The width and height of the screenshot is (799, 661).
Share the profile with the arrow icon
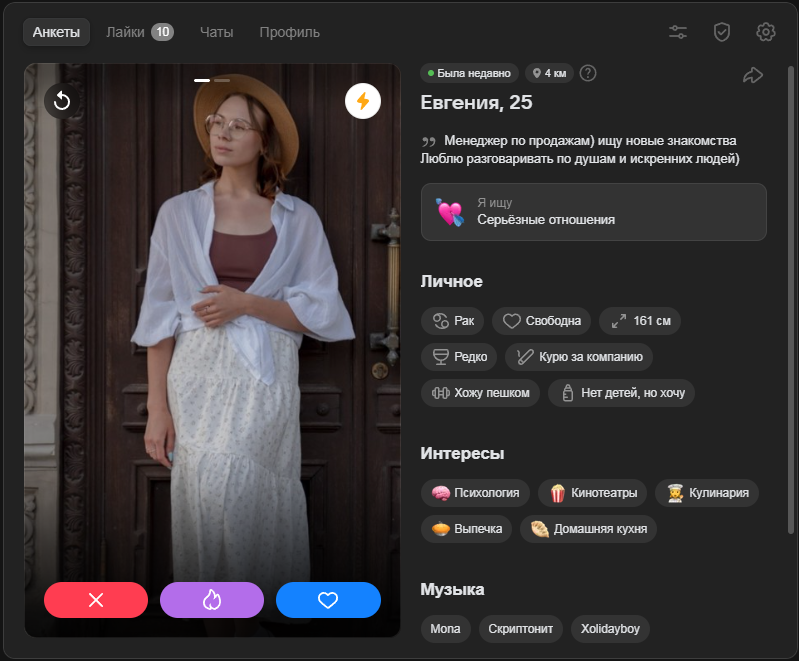(753, 75)
